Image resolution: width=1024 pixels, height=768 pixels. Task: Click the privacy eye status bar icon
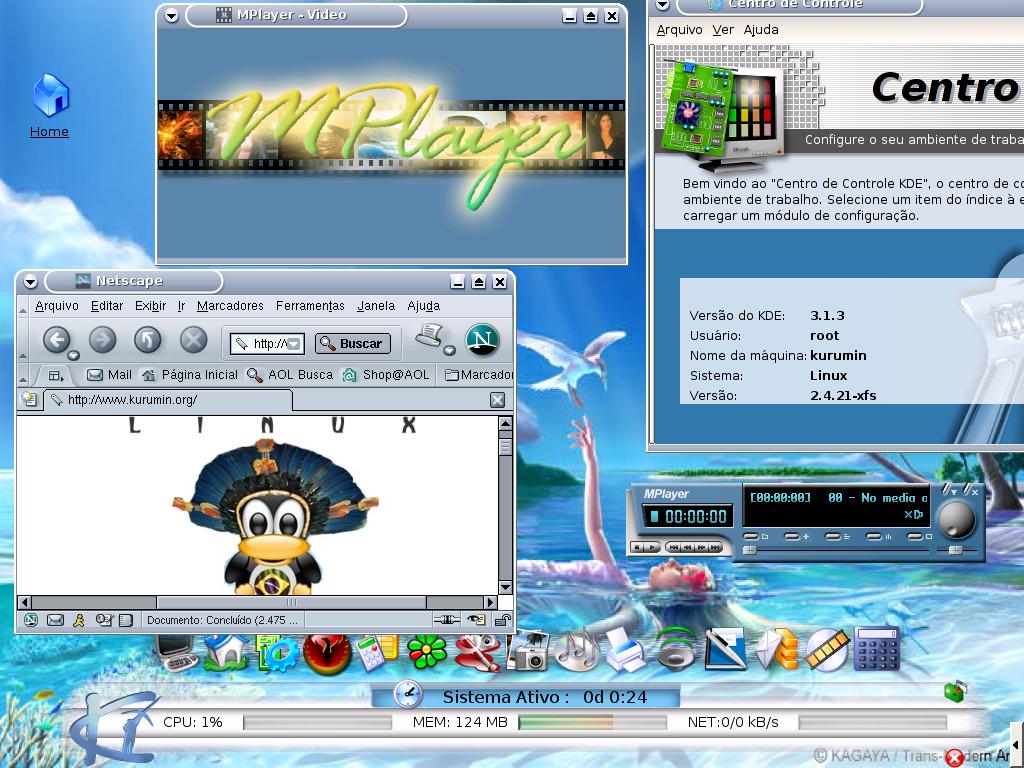(476, 620)
